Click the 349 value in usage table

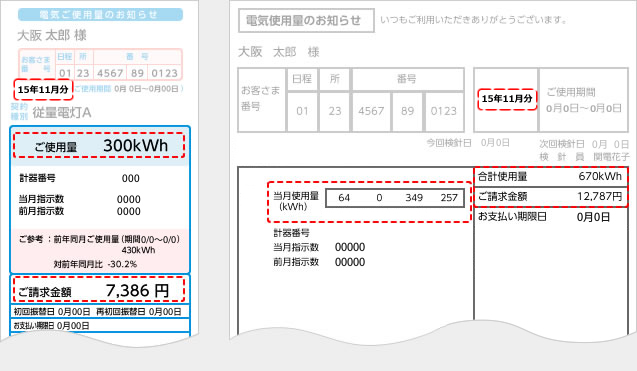[414, 197]
